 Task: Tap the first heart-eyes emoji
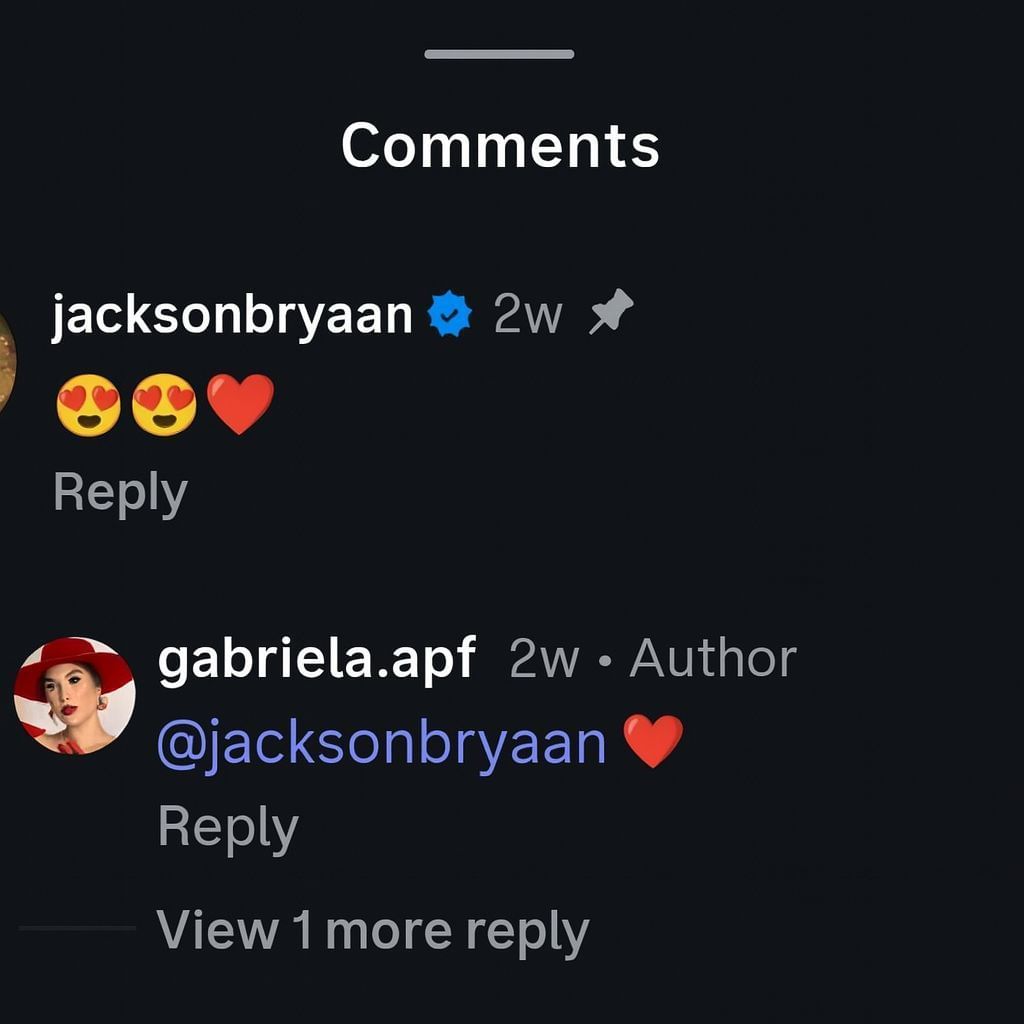coord(89,406)
